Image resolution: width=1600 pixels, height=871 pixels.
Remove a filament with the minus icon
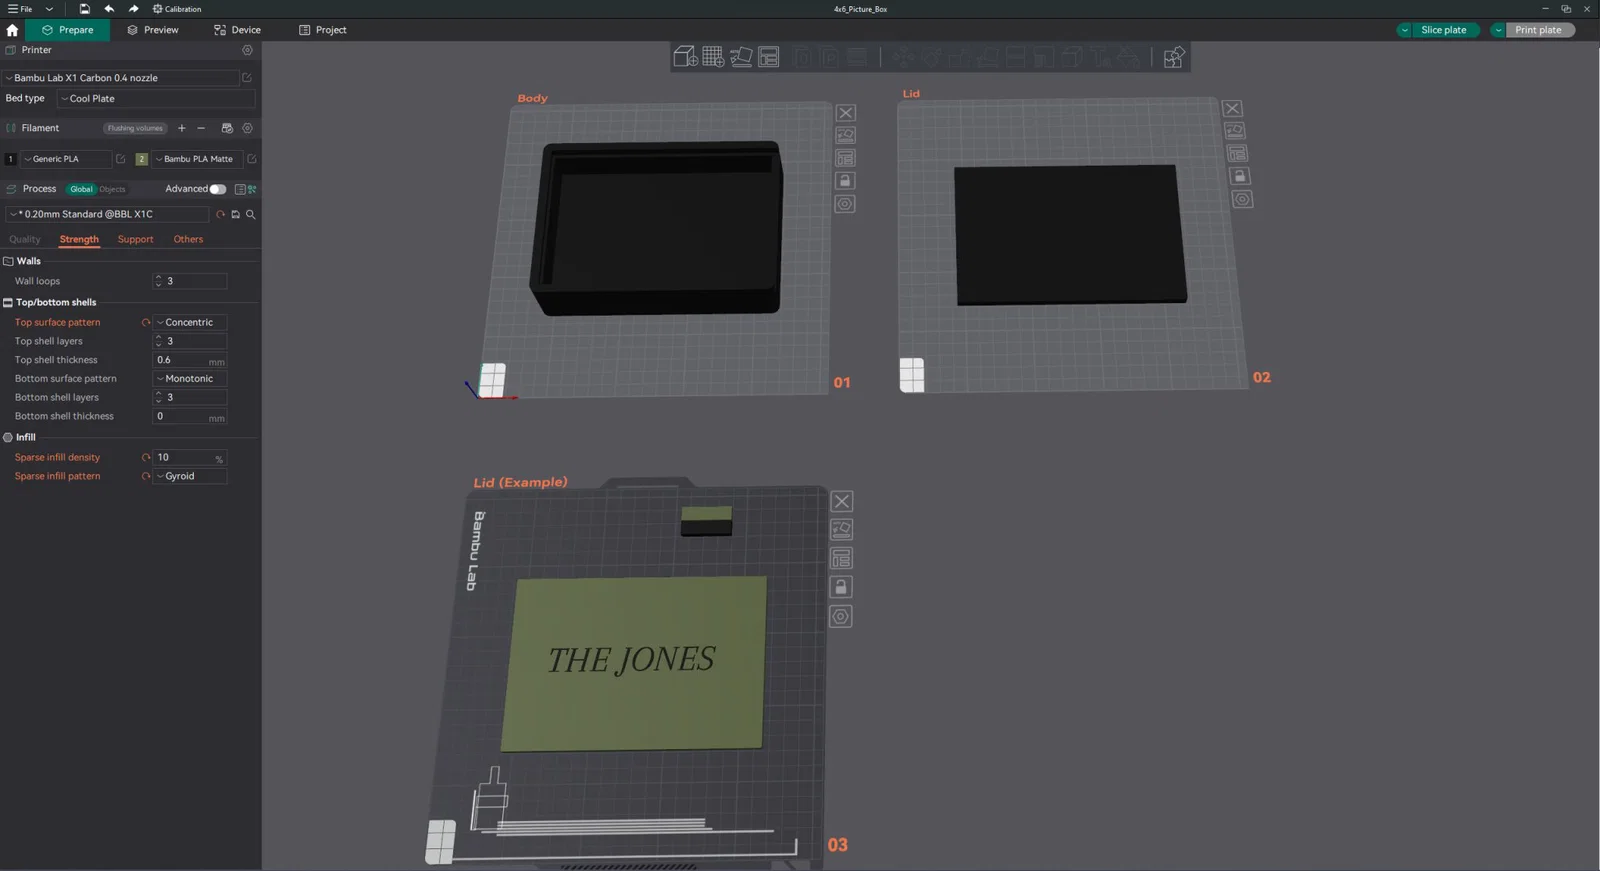(201, 128)
